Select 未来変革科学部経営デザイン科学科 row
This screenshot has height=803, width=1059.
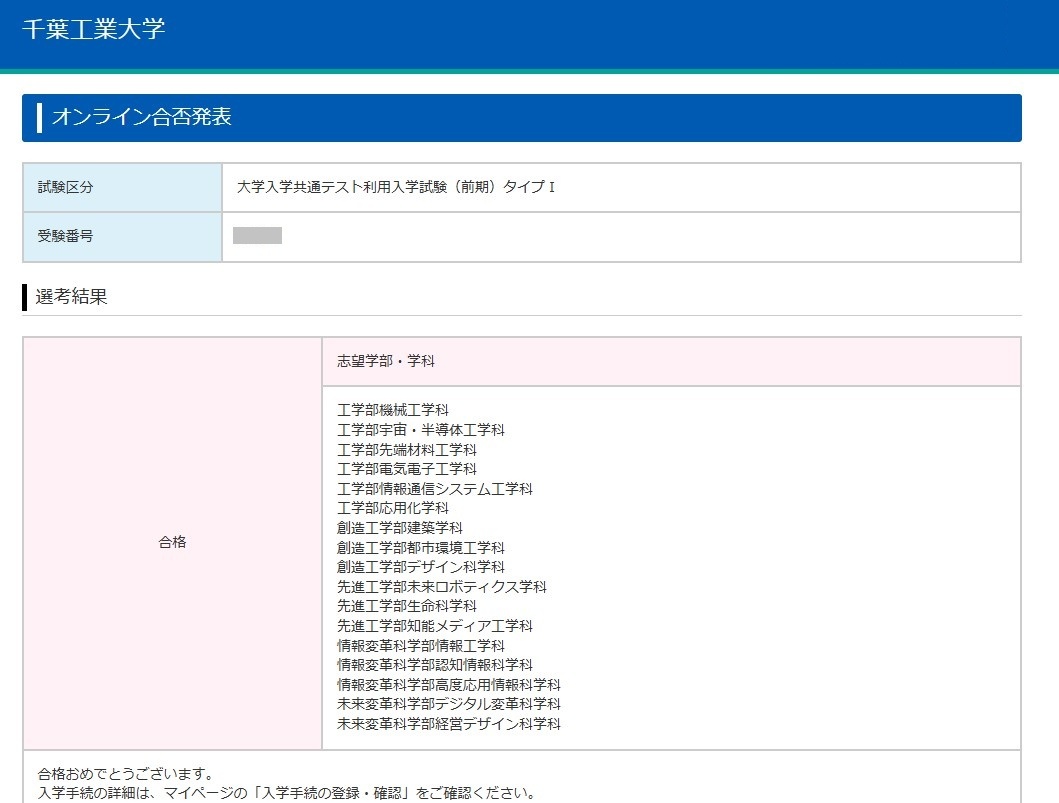click(x=448, y=723)
